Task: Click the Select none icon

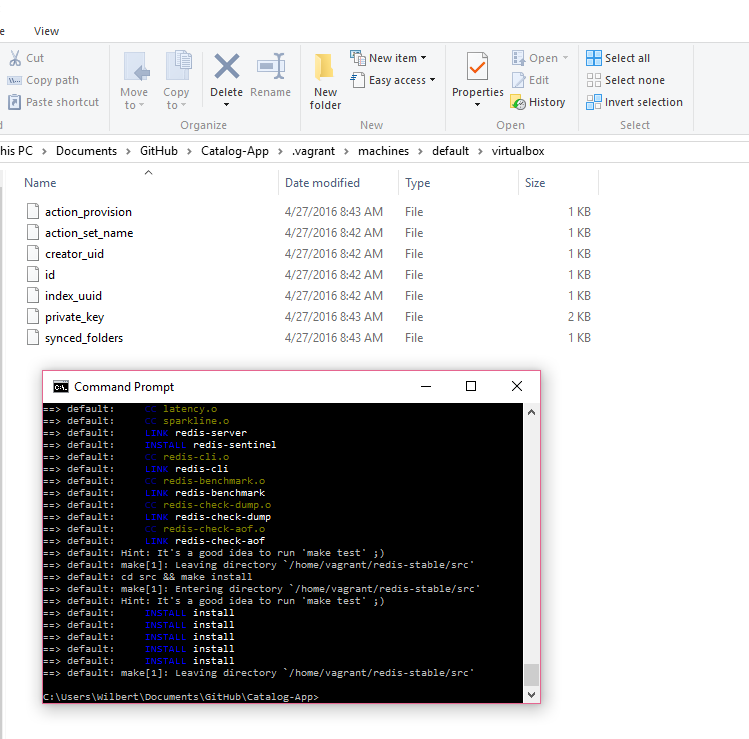Action: click(x=594, y=80)
